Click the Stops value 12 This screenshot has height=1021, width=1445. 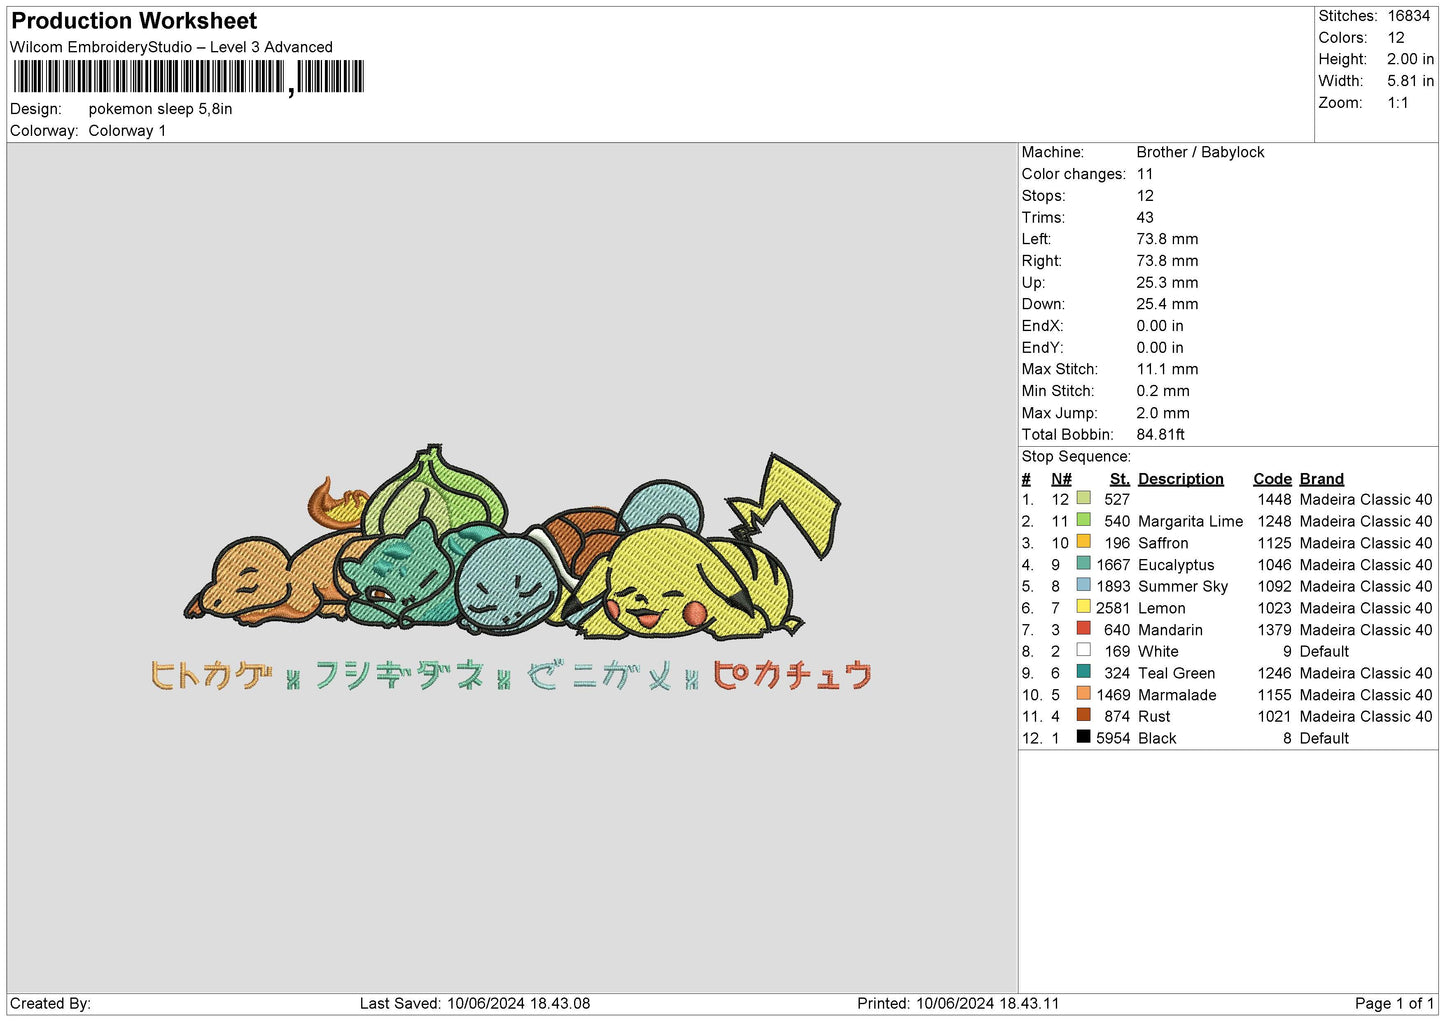1145,196
